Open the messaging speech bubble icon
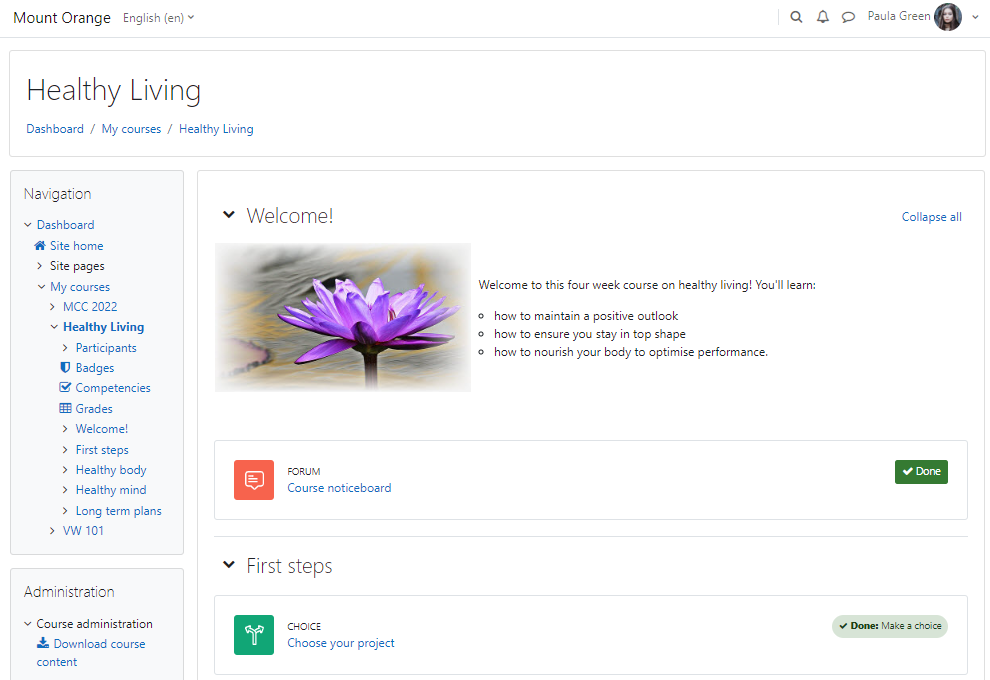The image size is (990, 680). point(849,17)
